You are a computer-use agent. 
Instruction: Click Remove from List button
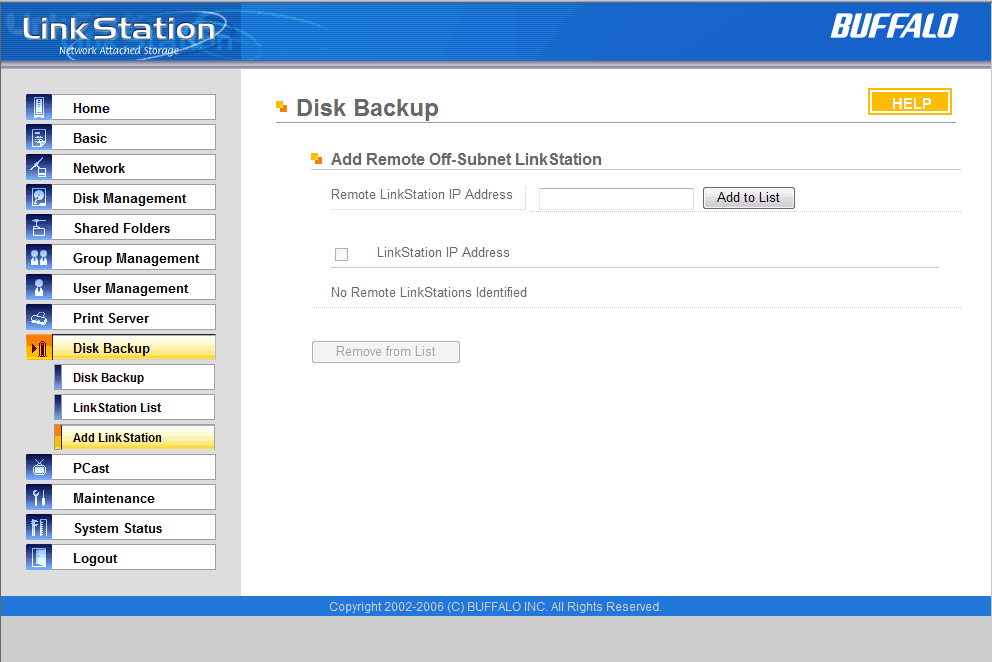point(386,352)
